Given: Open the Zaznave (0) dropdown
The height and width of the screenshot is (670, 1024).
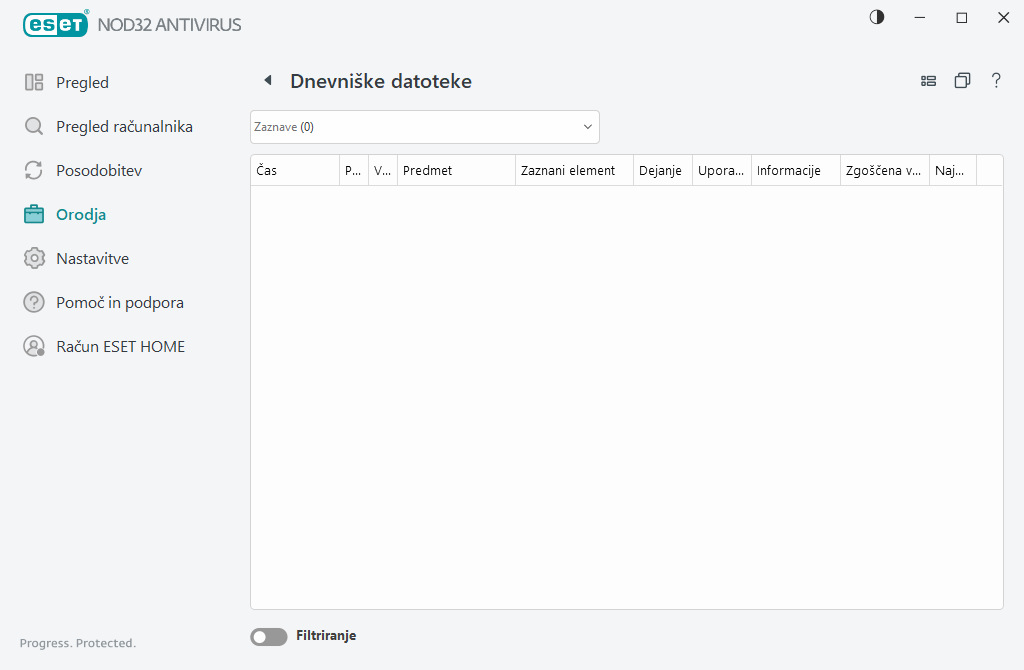Looking at the screenshot, I should (x=424, y=127).
